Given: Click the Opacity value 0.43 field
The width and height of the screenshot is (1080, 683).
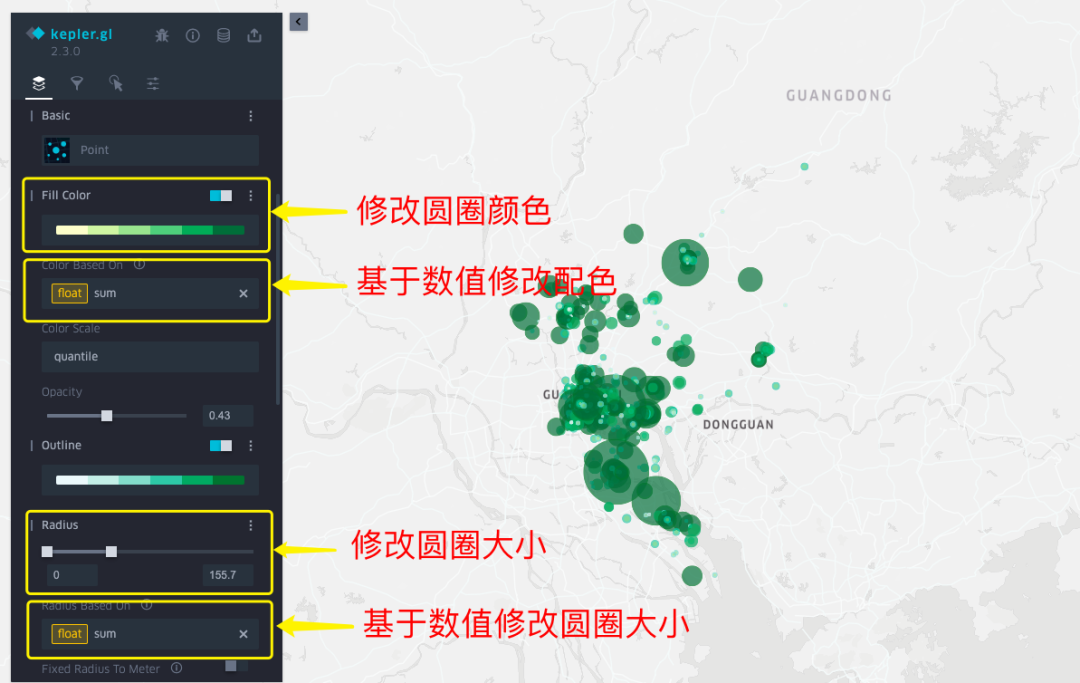Looking at the screenshot, I should tap(228, 416).
